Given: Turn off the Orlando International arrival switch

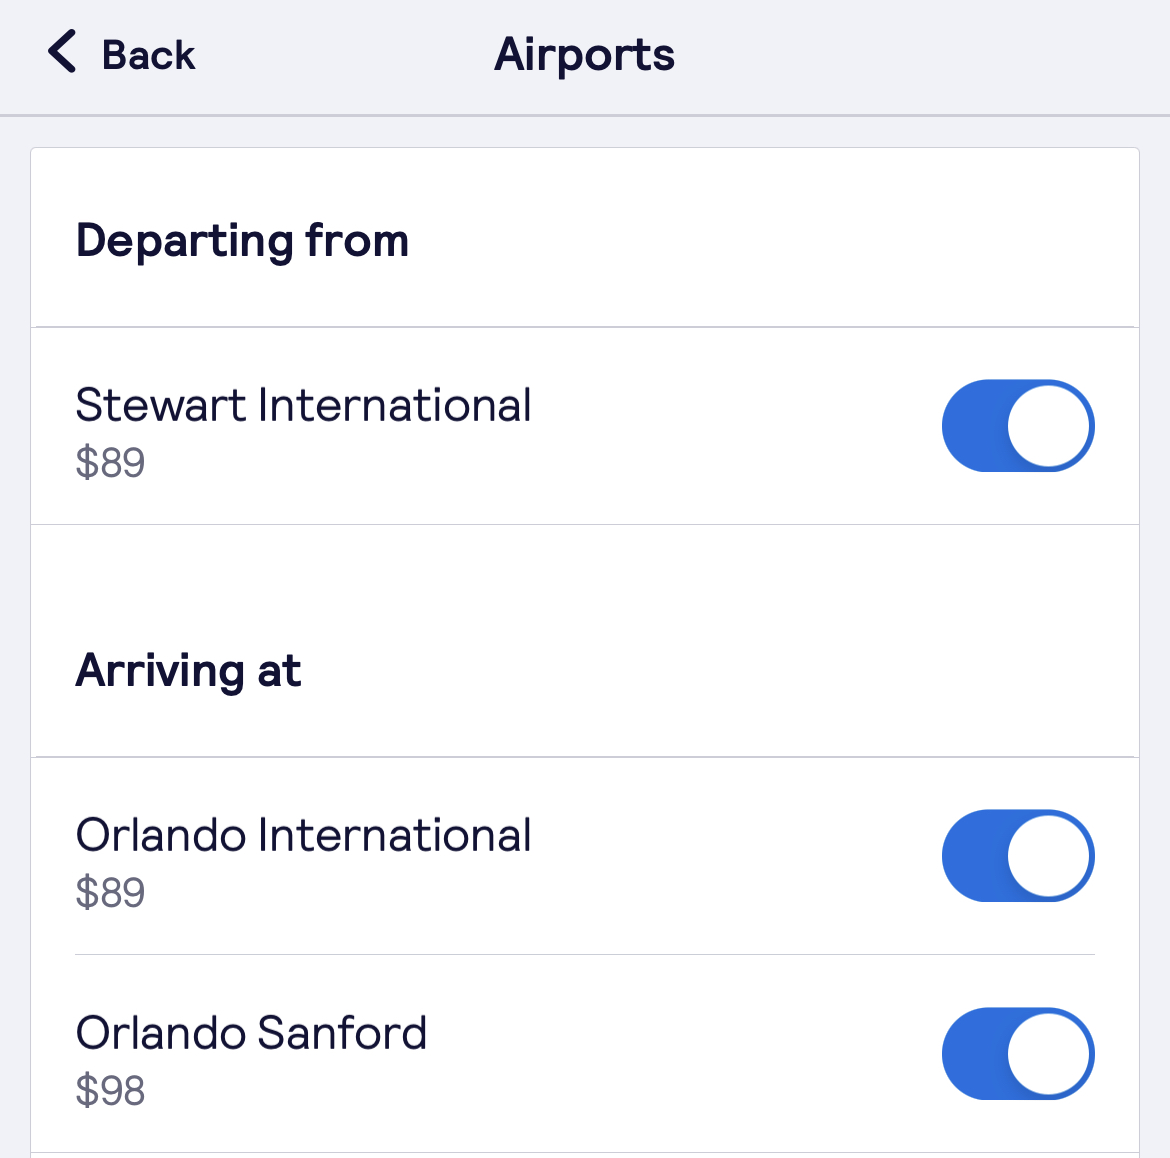Looking at the screenshot, I should [1018, 856].
